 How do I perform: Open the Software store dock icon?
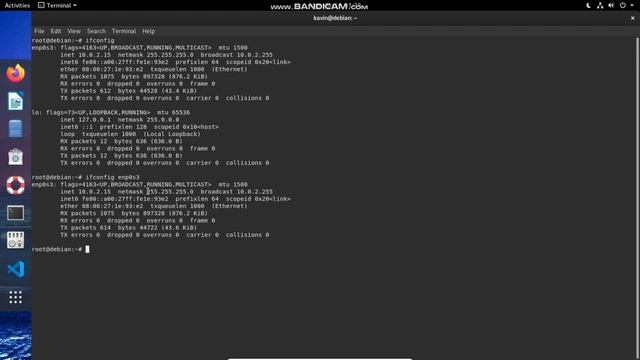tap(16, 157)
